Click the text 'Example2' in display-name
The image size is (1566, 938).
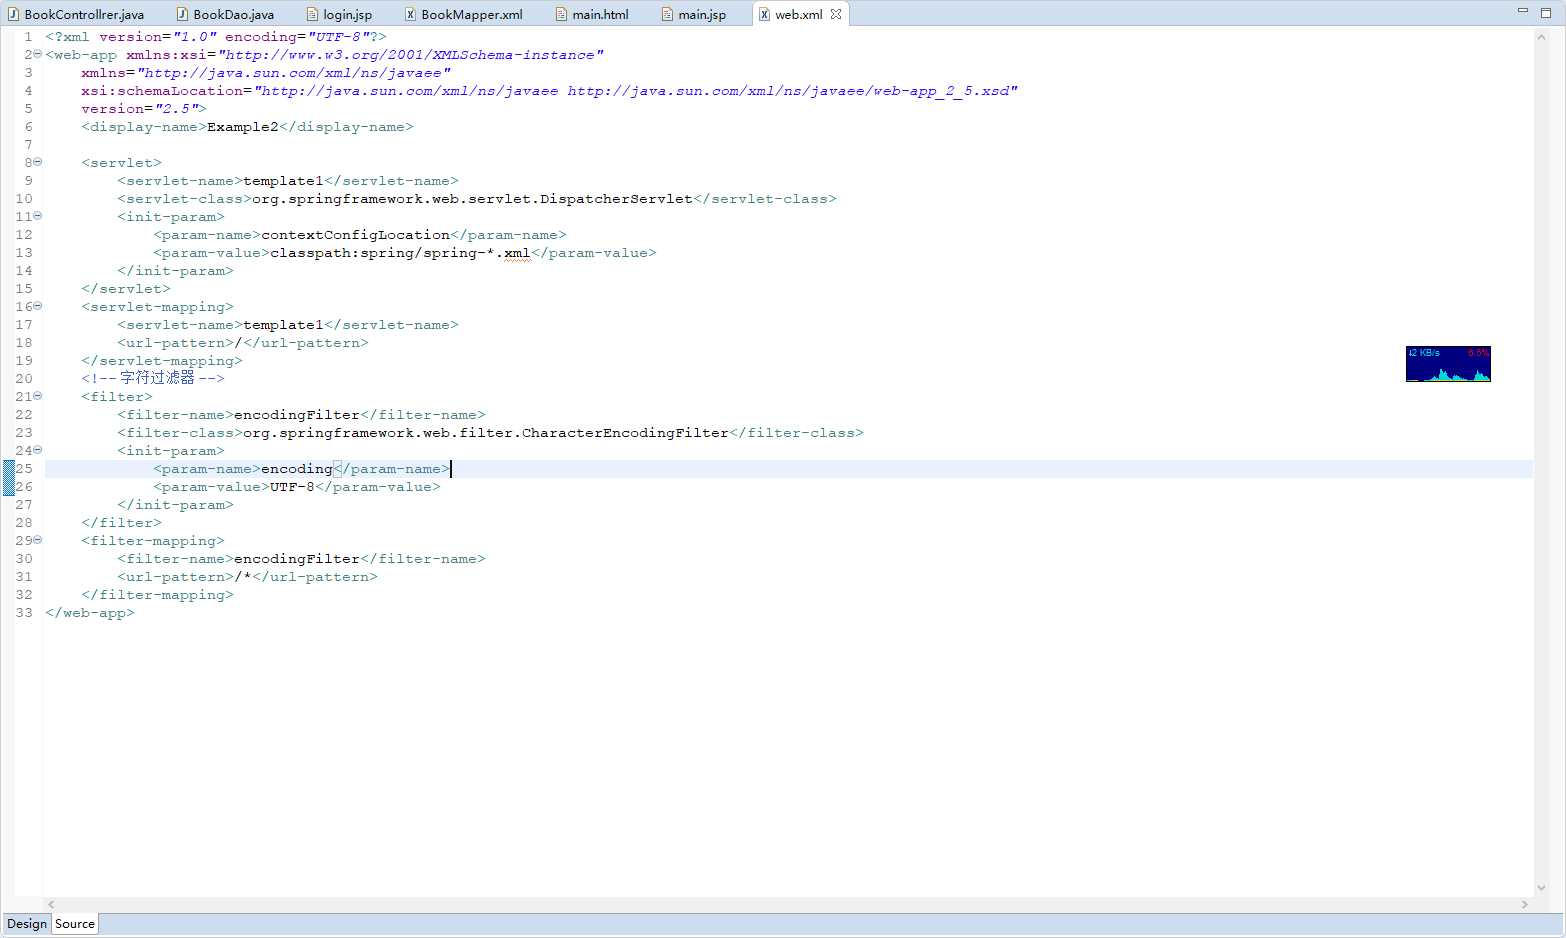pos(243,127)
